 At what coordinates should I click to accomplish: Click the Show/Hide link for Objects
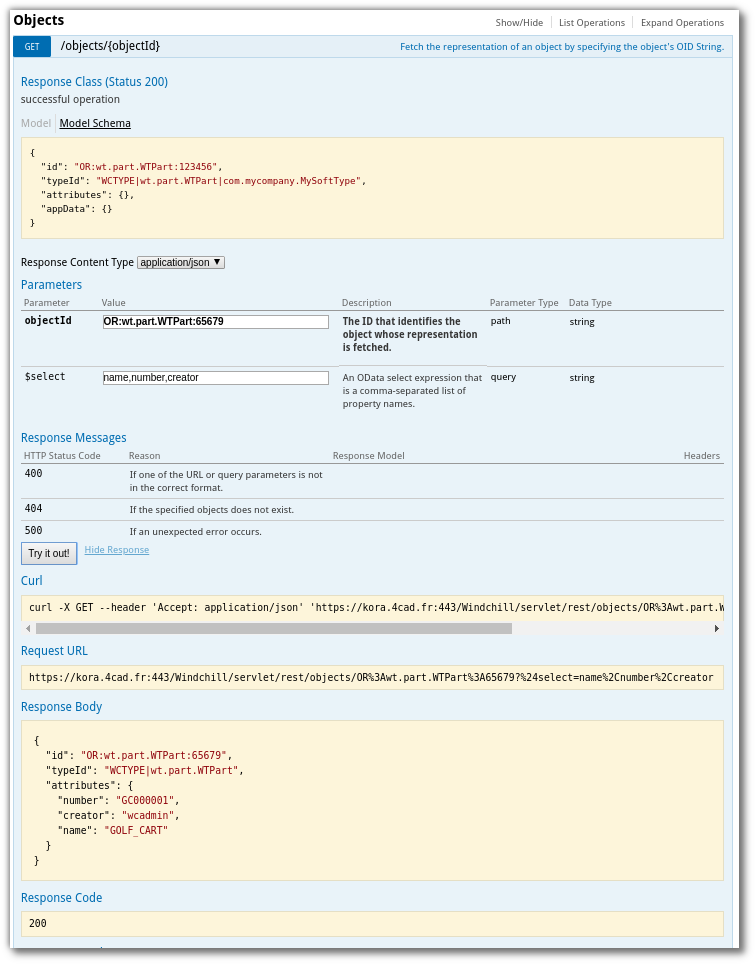click(x=519, y=23)
